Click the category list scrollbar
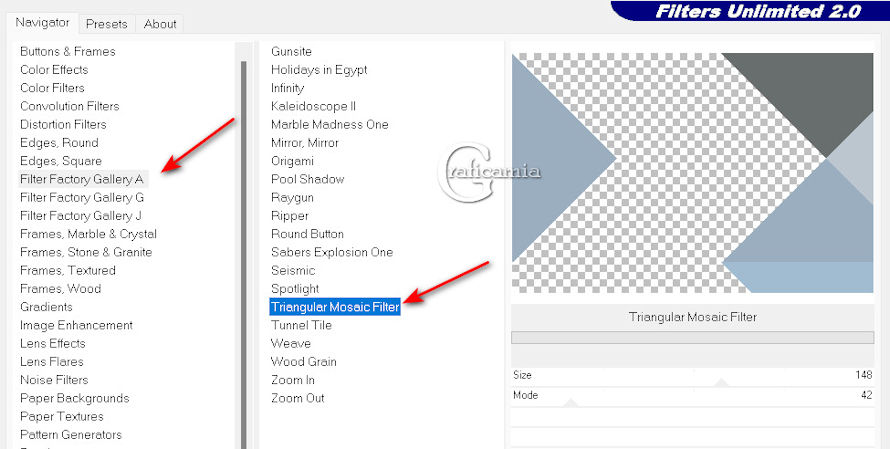This screenshot has height=449, width=890. [244, 255]
